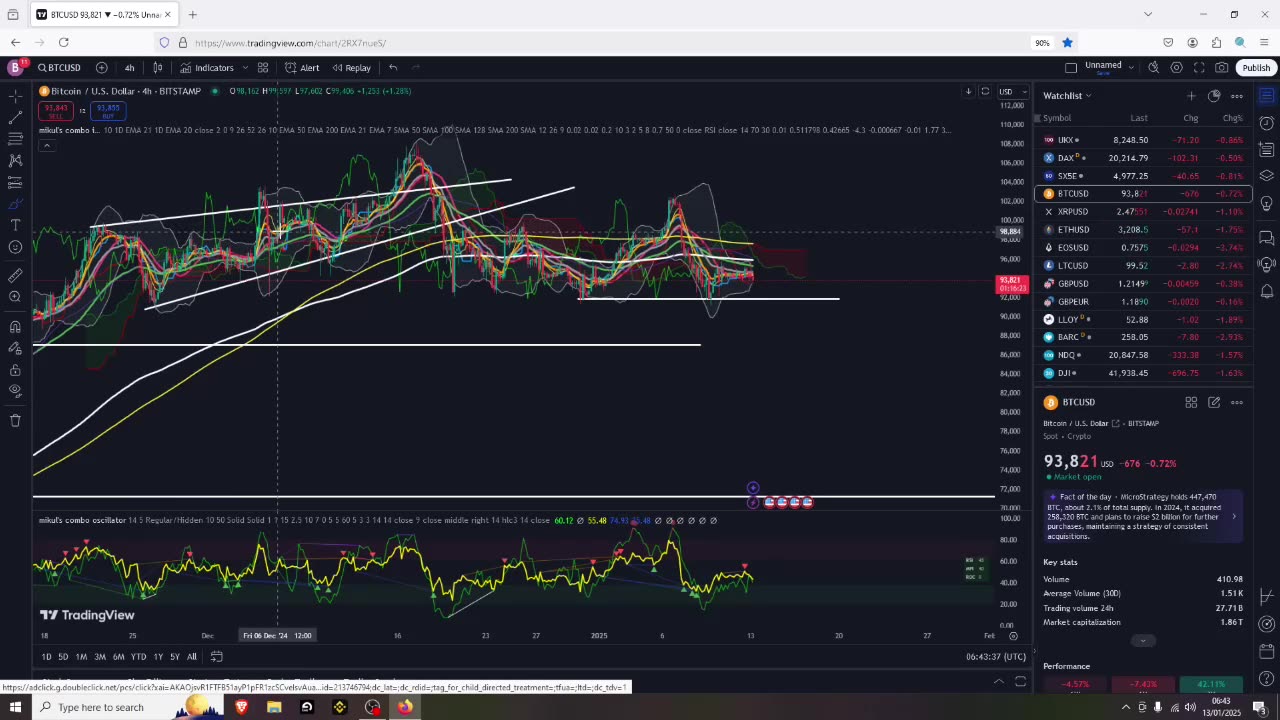Screen dimensions: 1280x720
Task: Open the user profile avatar menu
Action: pos(15,68)
